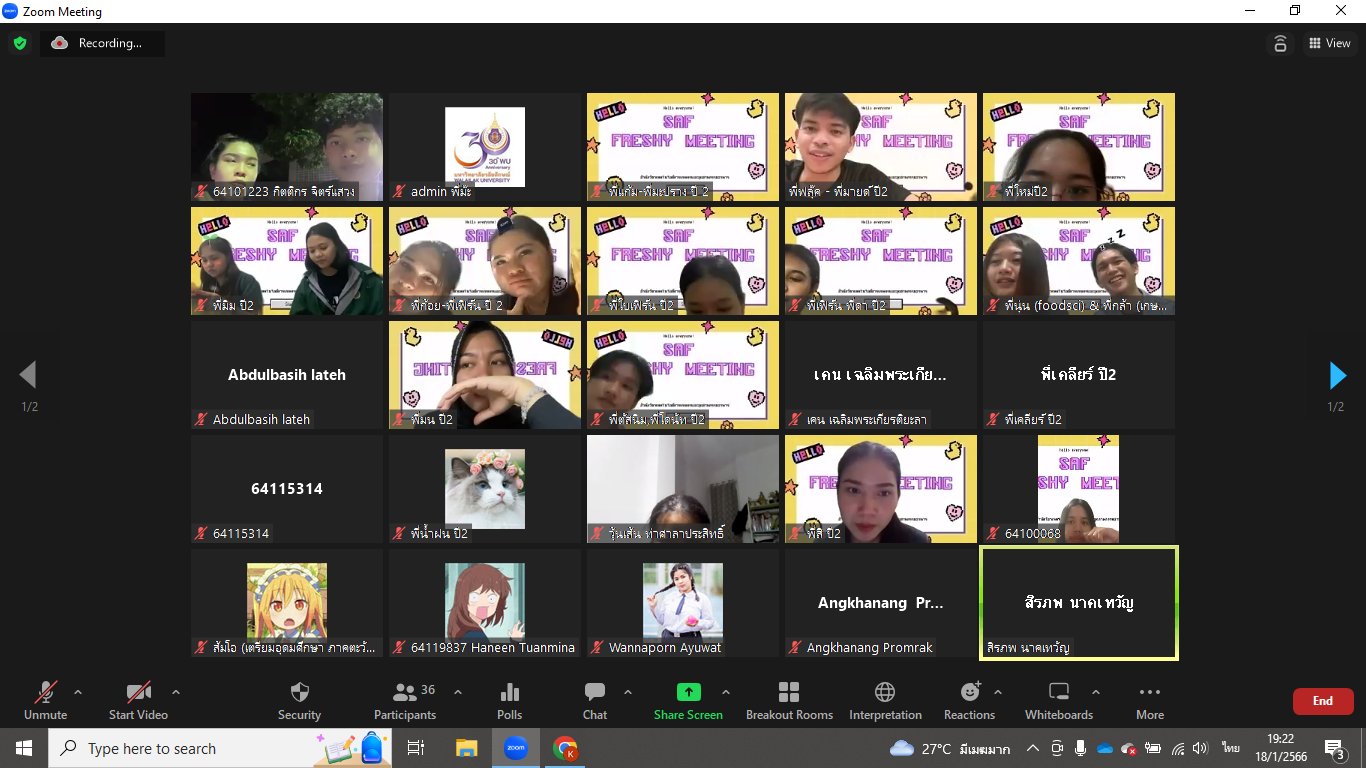Toggle the Recording indicator

[x=102, y=43]
